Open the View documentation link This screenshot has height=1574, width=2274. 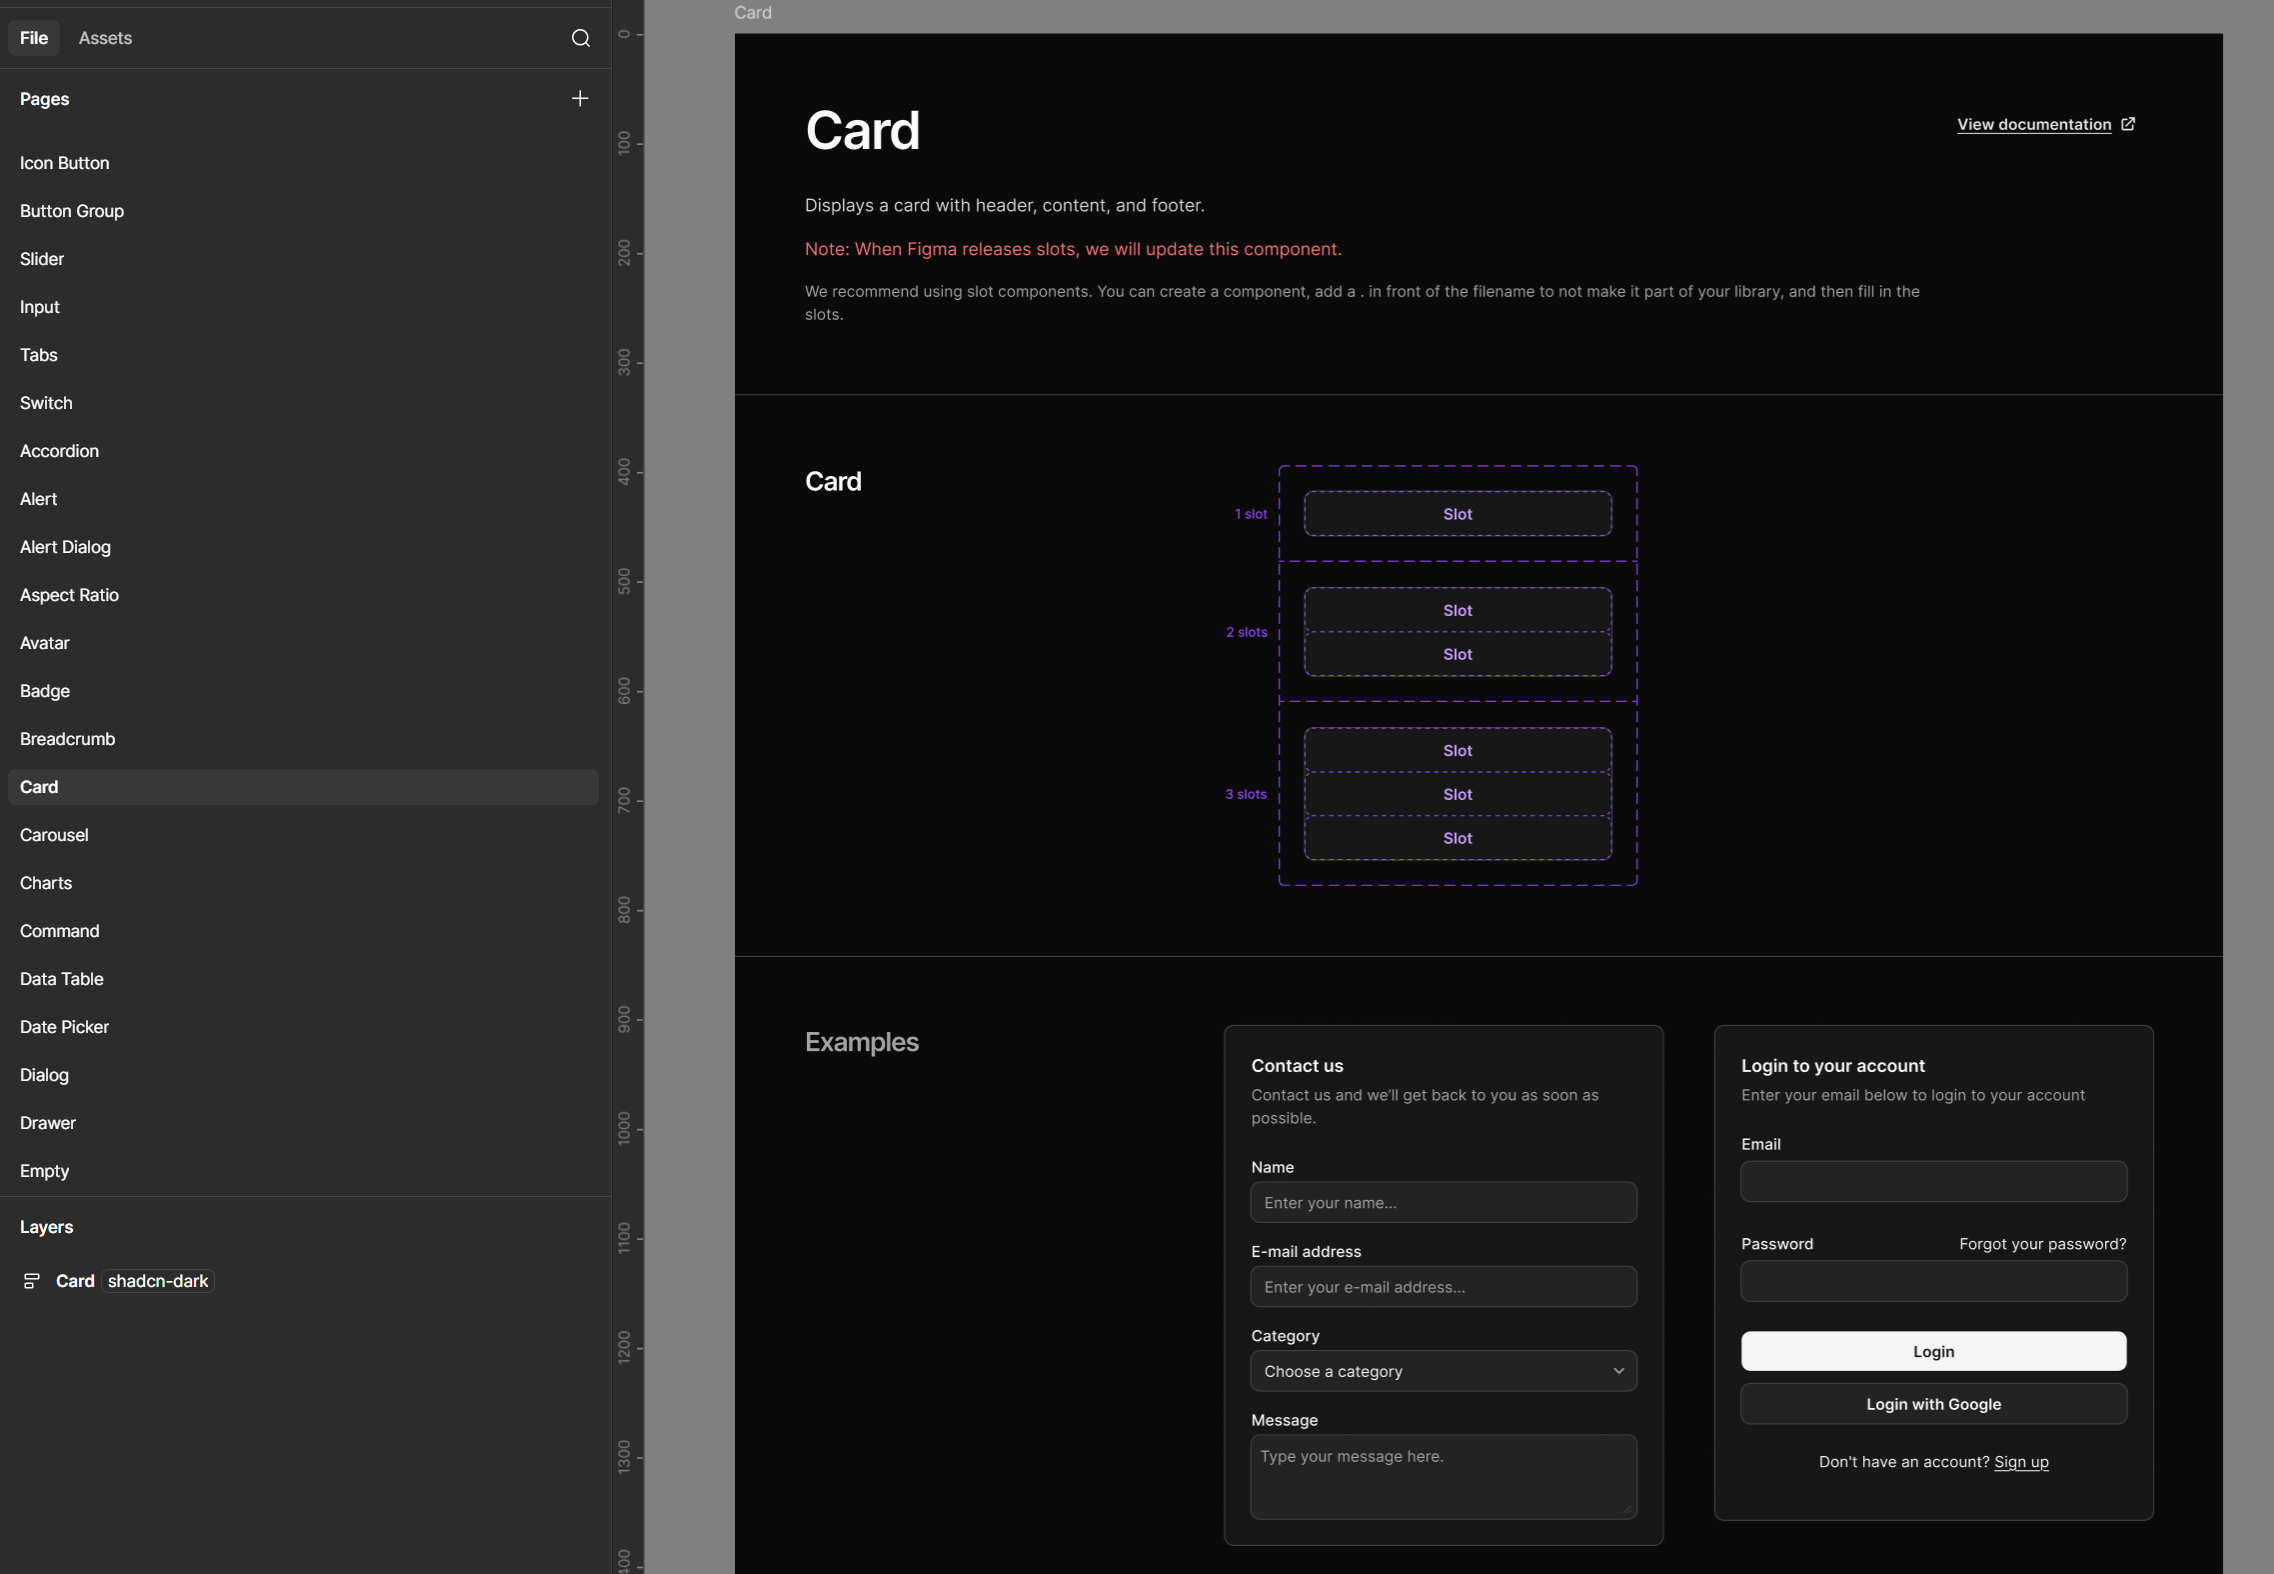coord(2035,124)
